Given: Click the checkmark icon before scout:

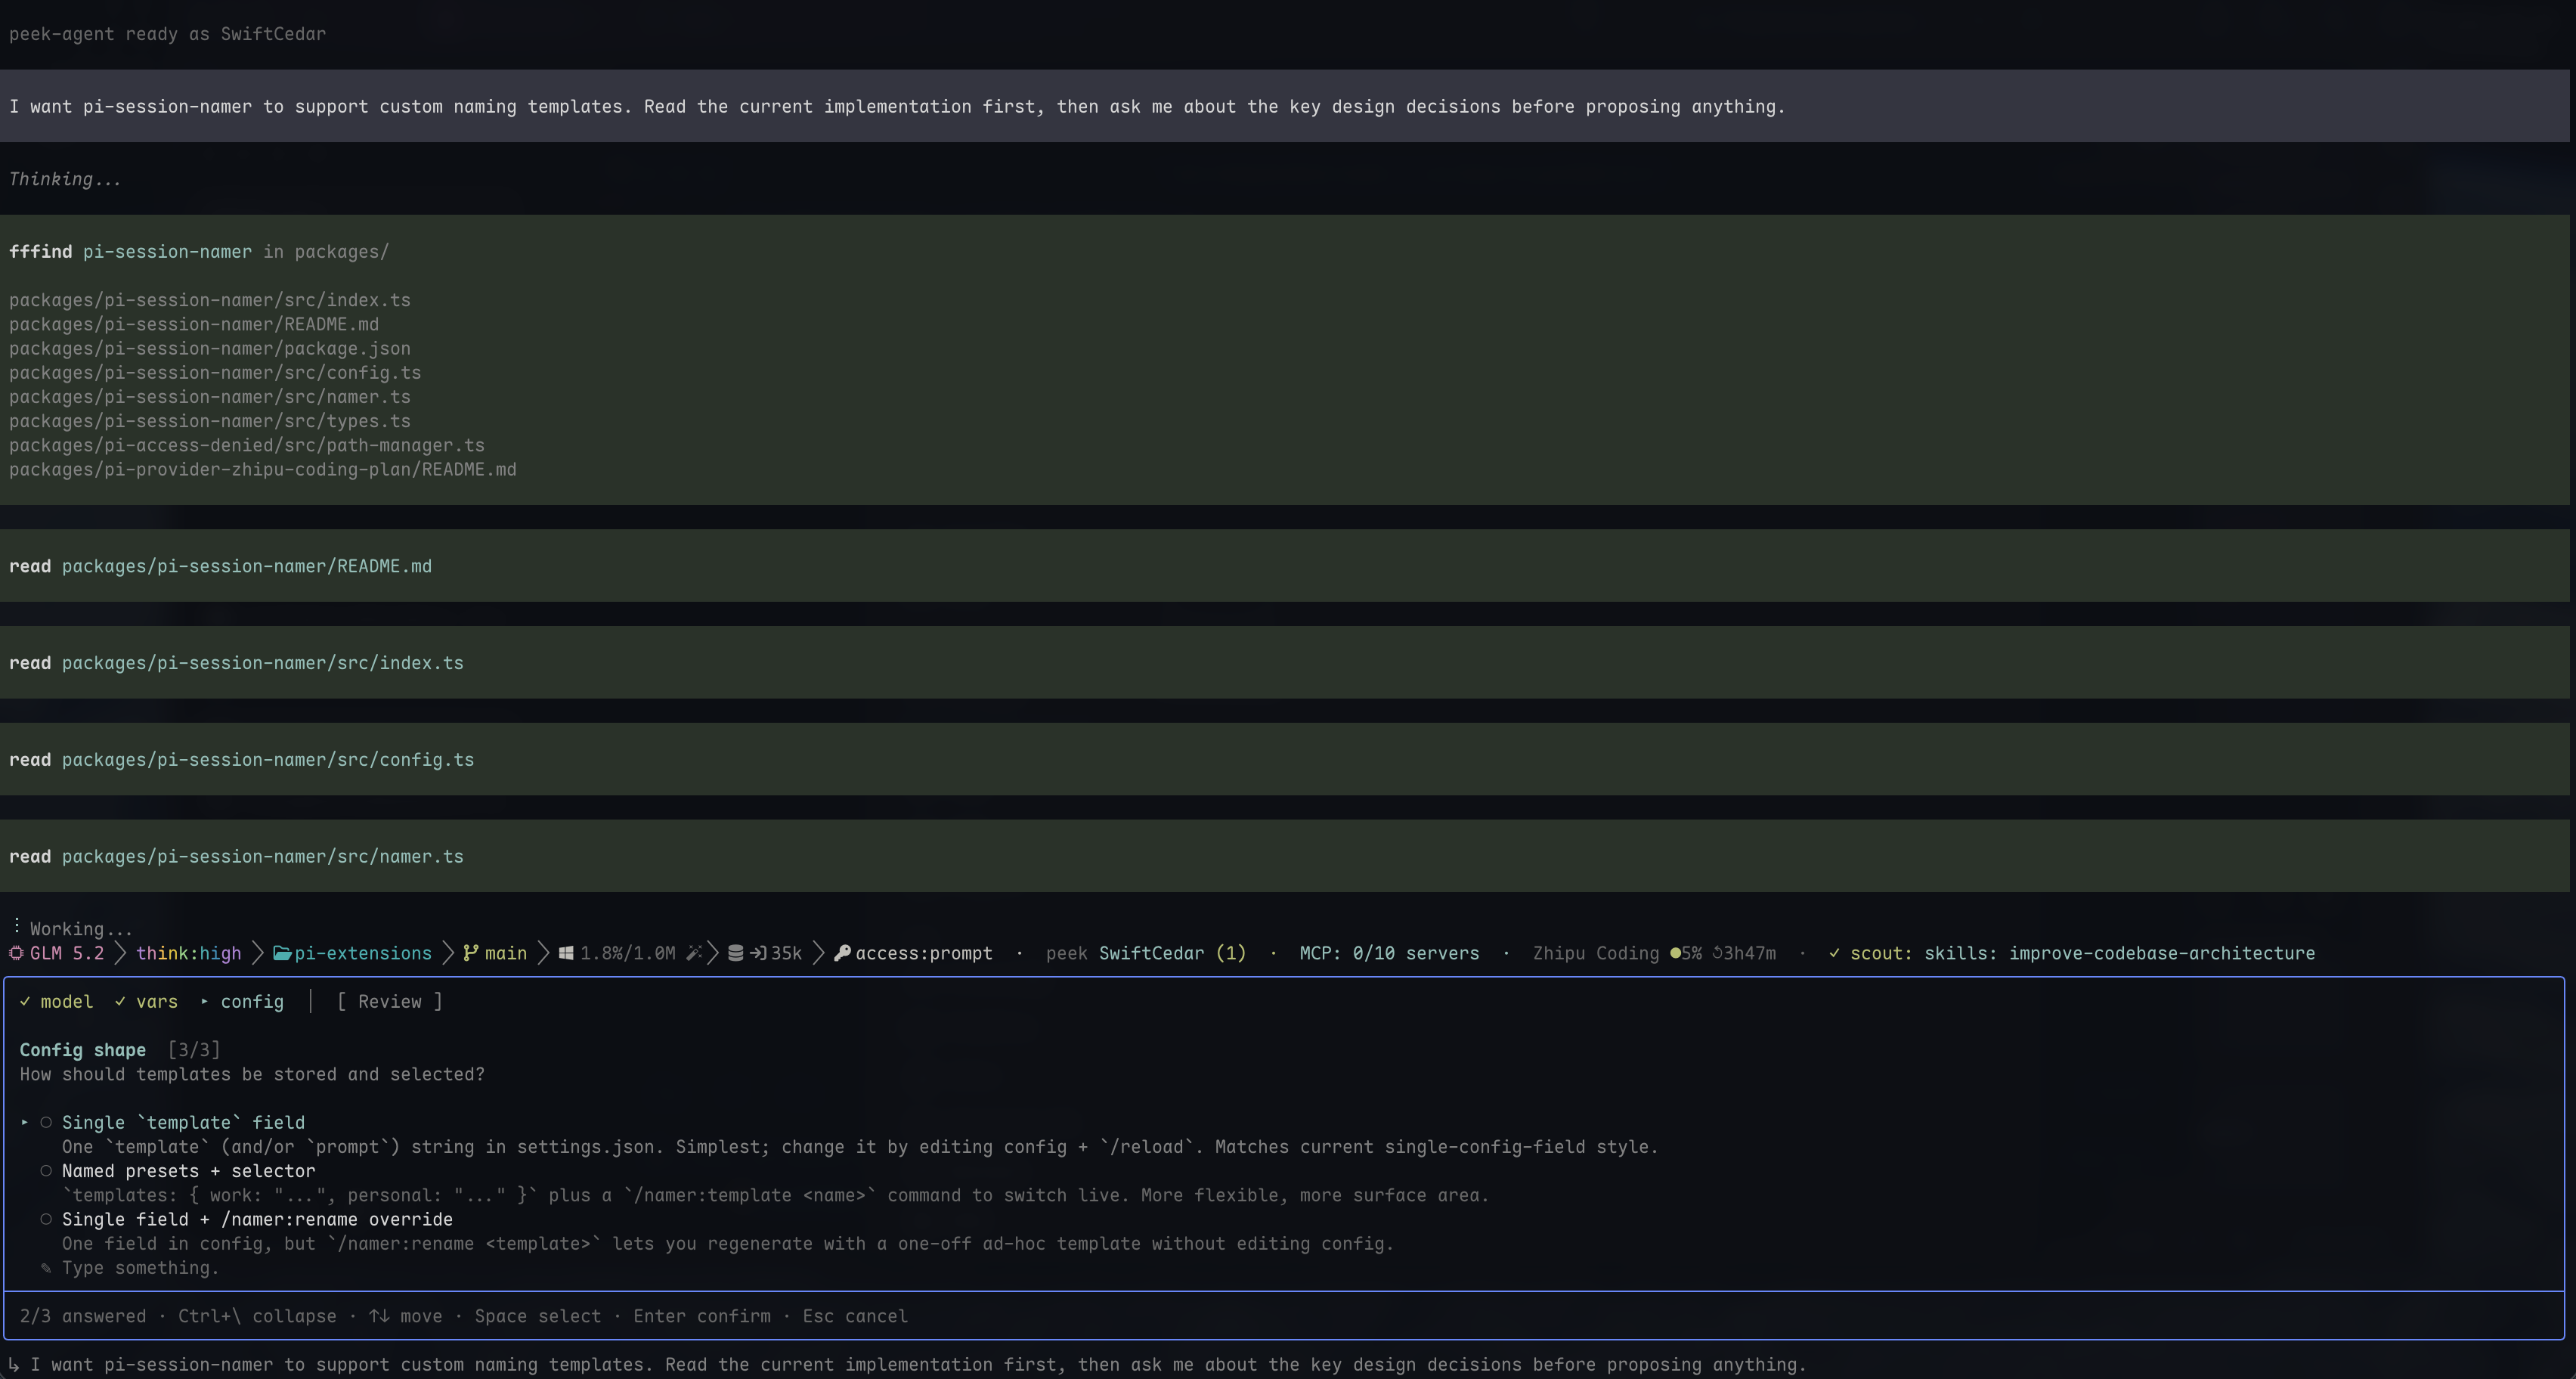Looking at the screenshot, I should point(1834,953).
